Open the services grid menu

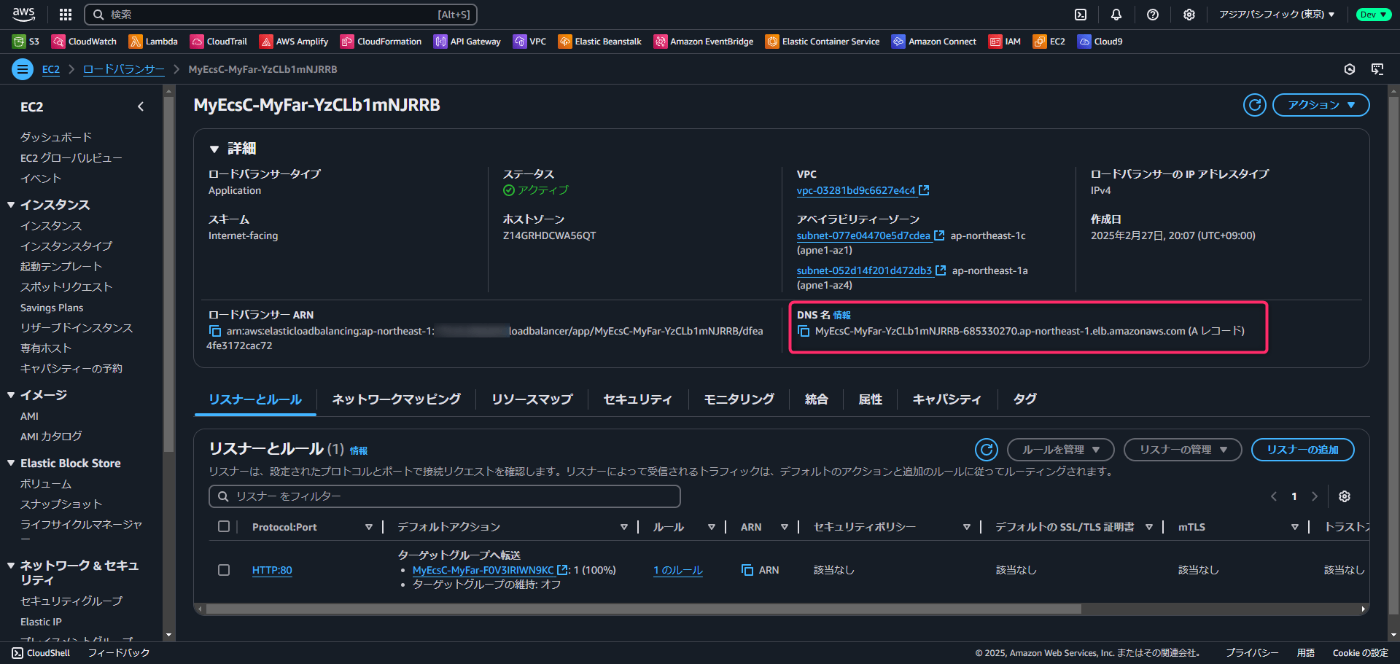pos(65,15)
